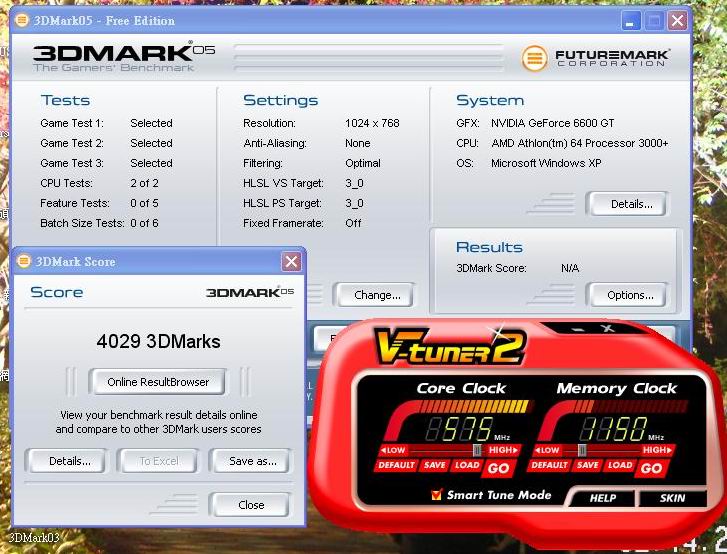Click OS Microsoft Windows XP text

(546, 163)
